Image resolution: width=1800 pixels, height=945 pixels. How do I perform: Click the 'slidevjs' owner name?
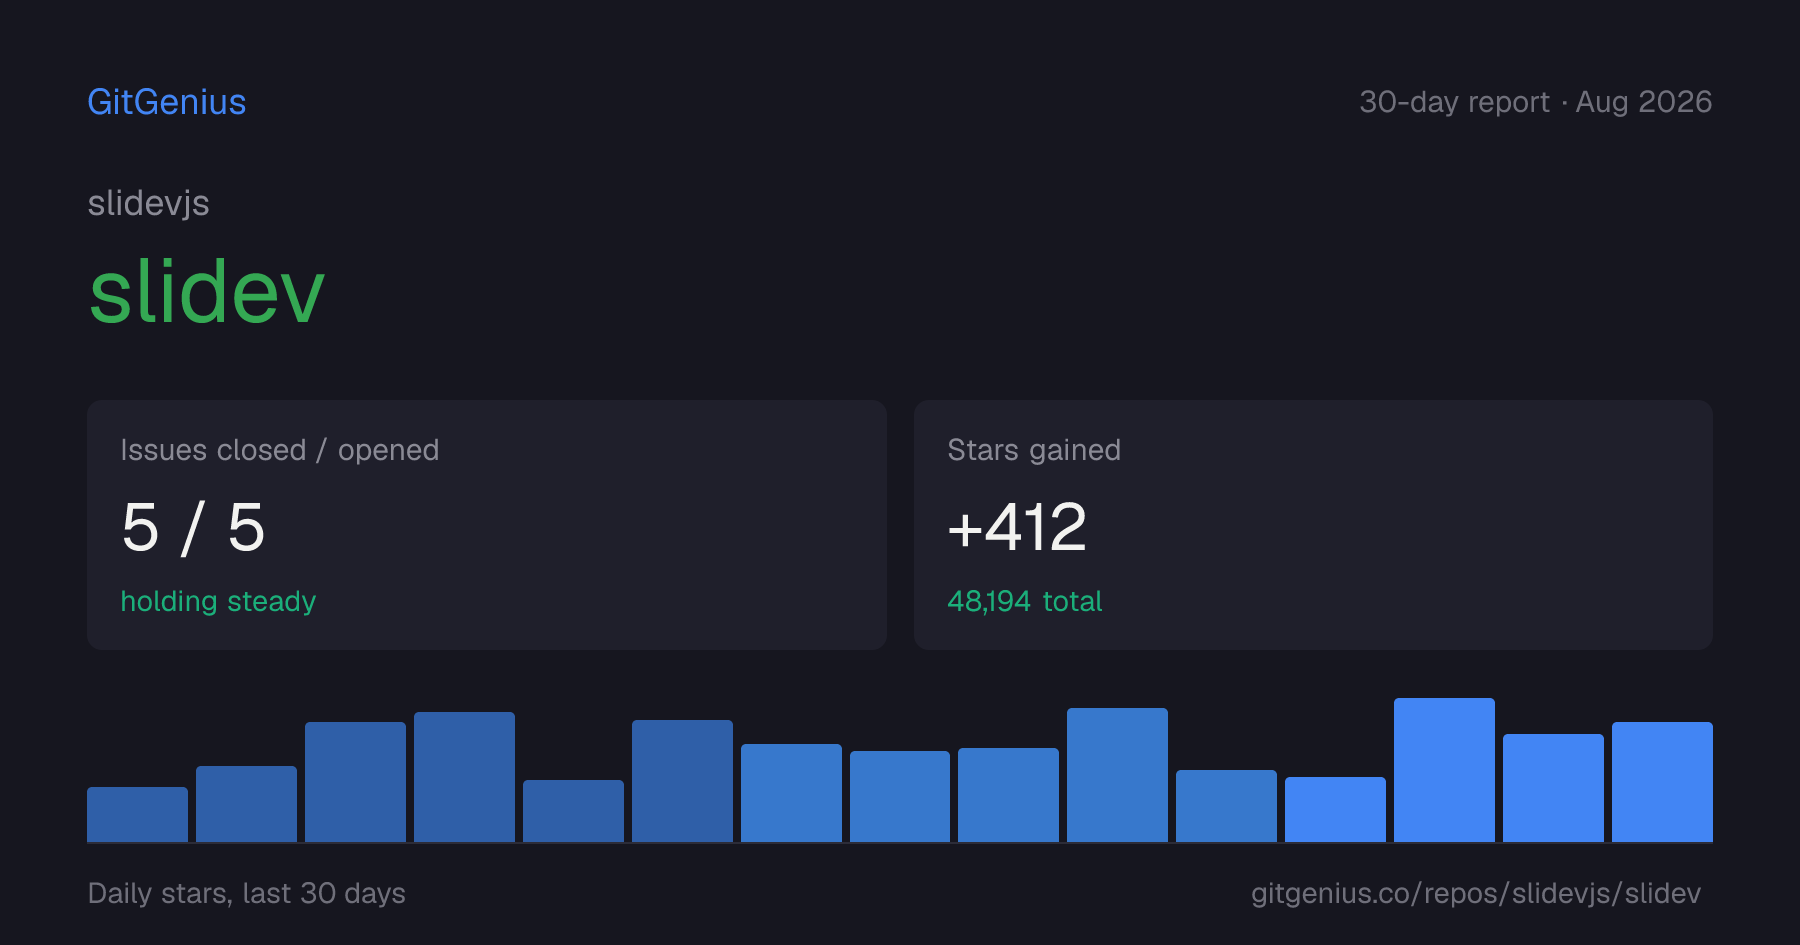click(x=149, y=204)
